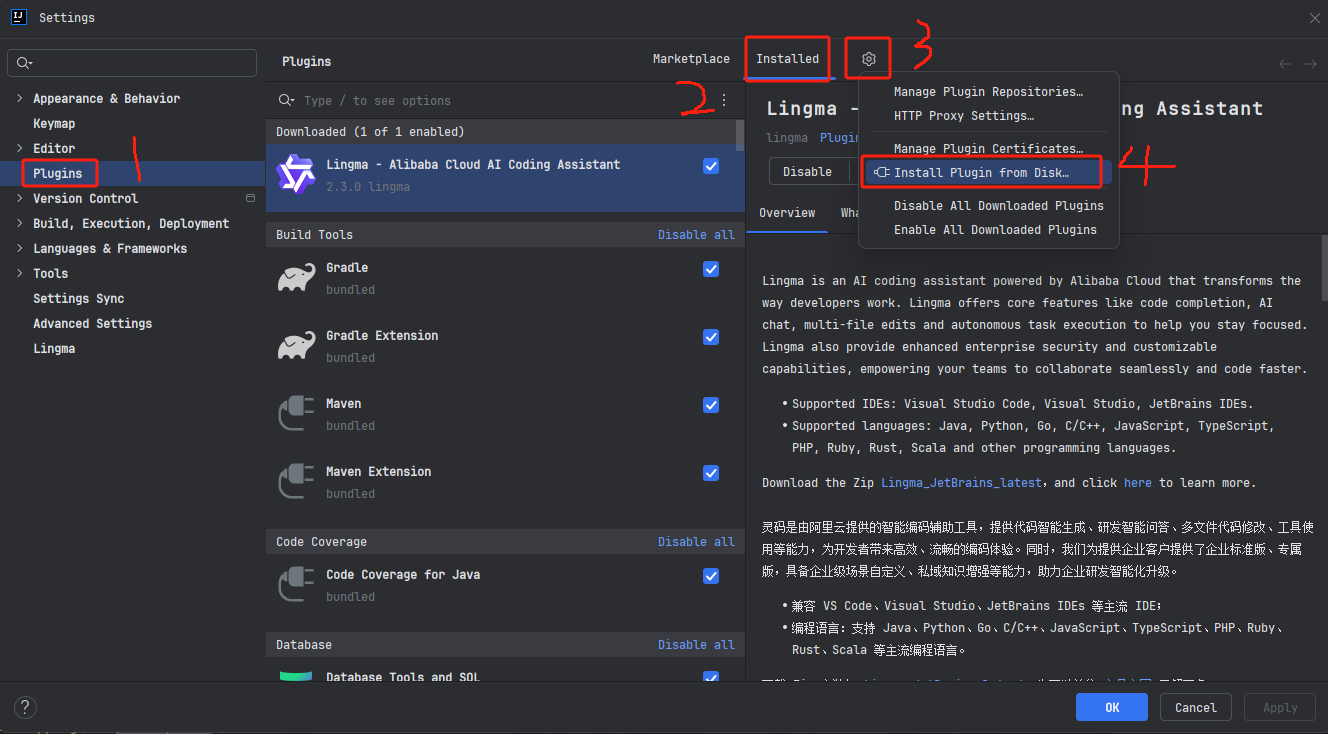Choose Disable All Downloaded Plugins
Viewport: 1328px width, 734px height.
coord(988,206)
